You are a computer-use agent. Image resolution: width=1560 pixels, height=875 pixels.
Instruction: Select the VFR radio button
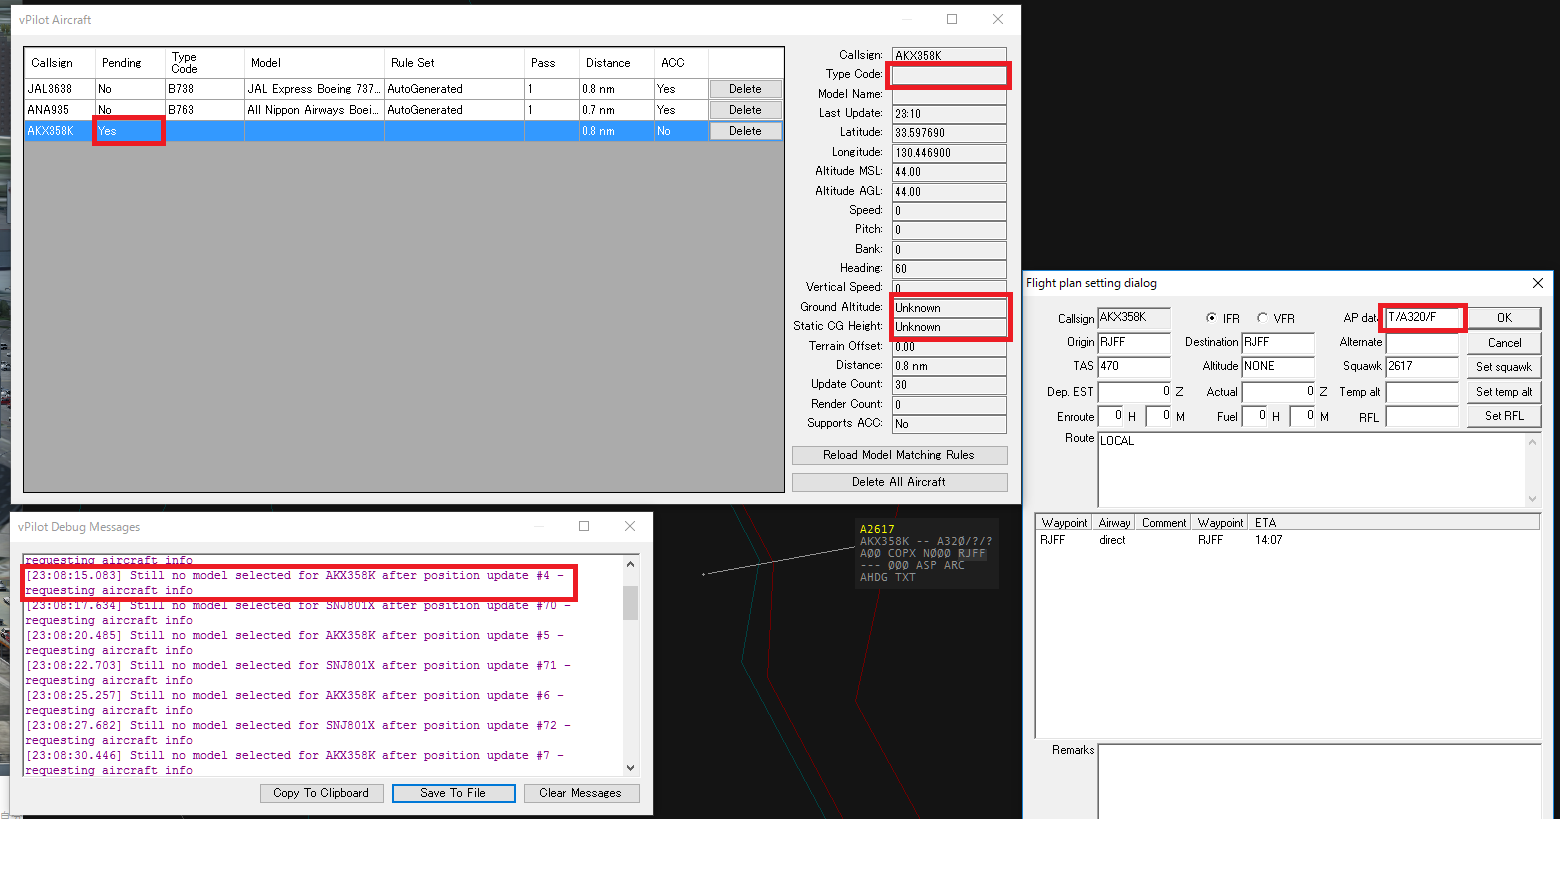(1263, 318)
